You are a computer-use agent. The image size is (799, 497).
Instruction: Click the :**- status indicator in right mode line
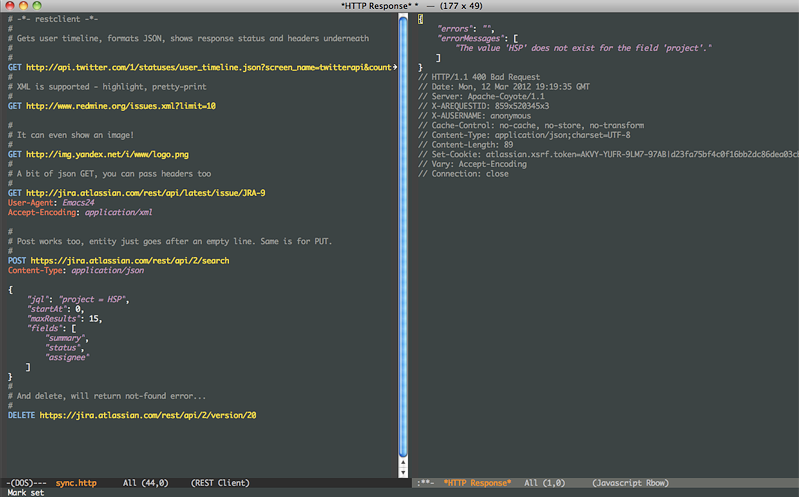pos(425,483)
